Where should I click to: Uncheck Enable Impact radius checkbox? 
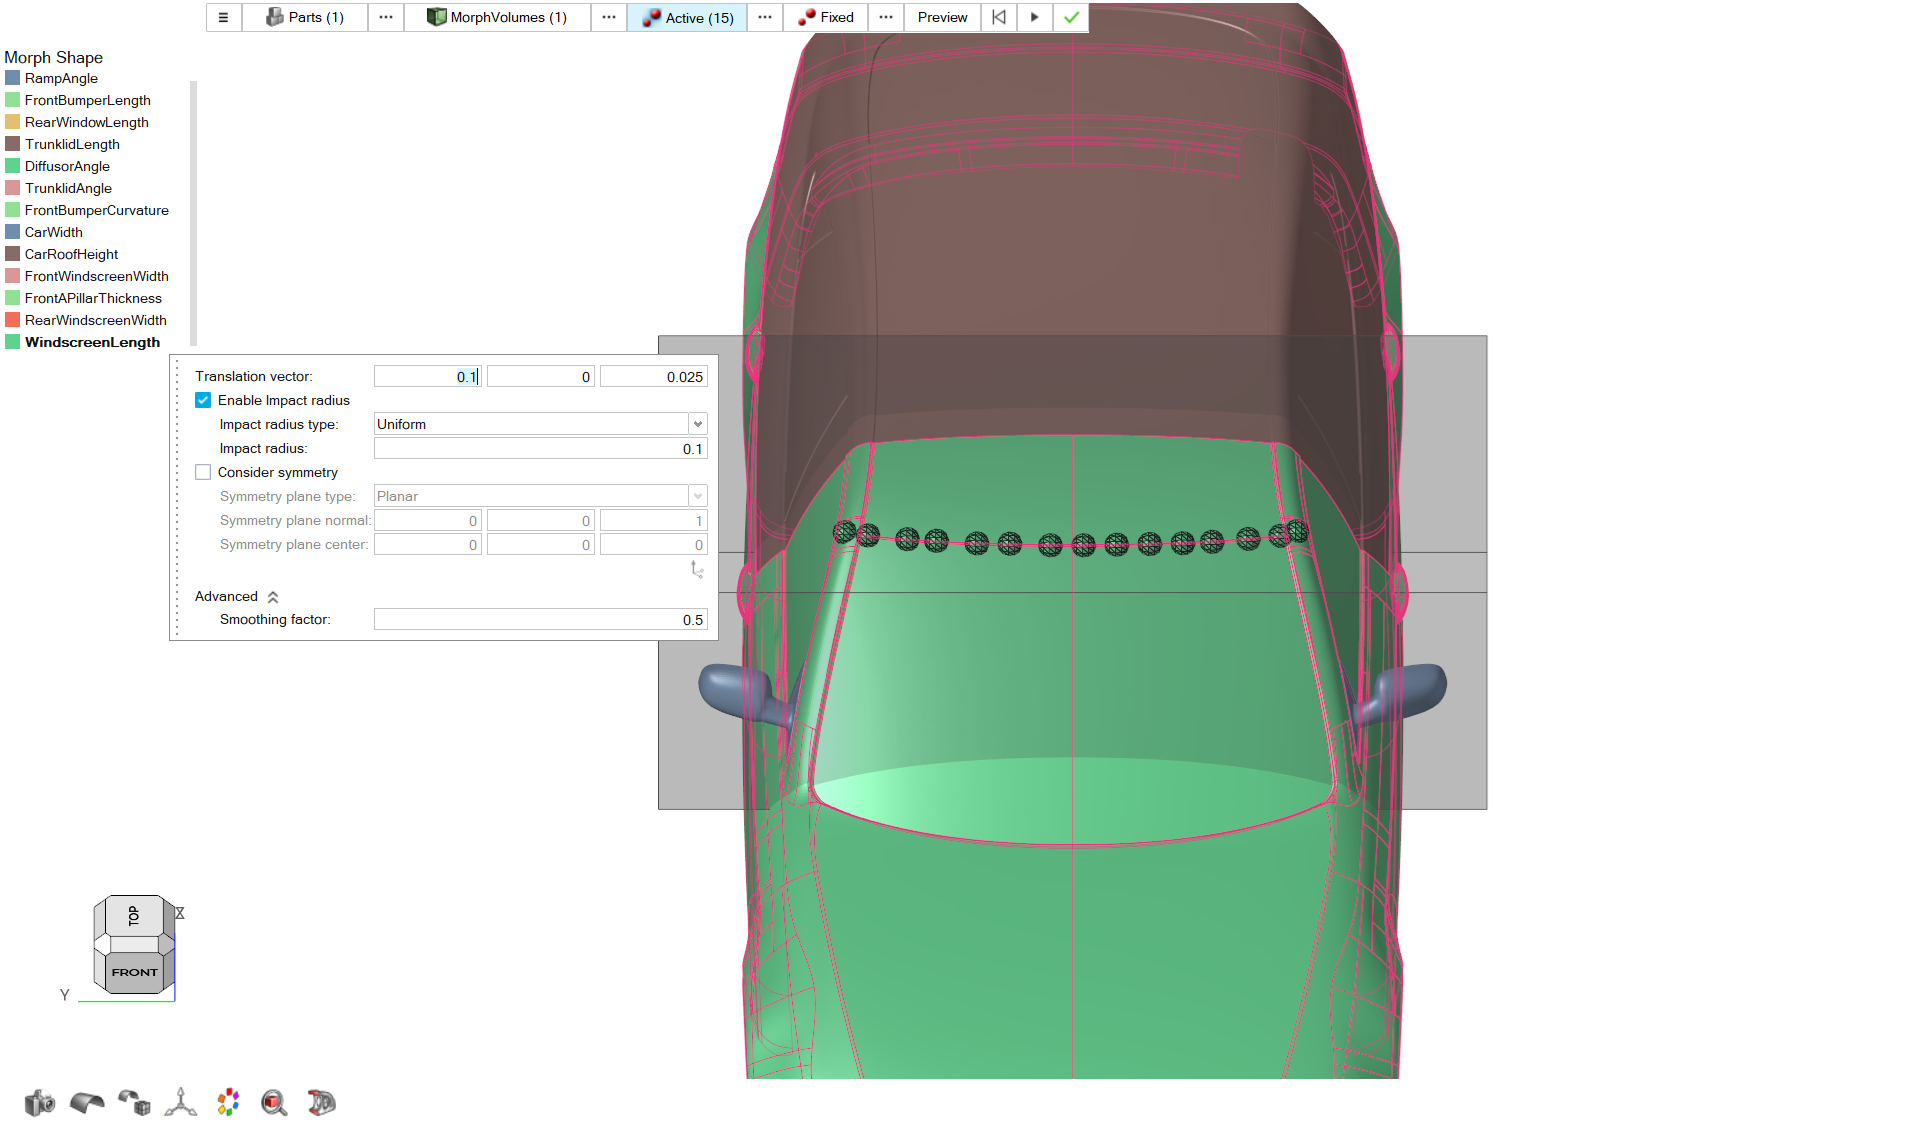(203, 400)
